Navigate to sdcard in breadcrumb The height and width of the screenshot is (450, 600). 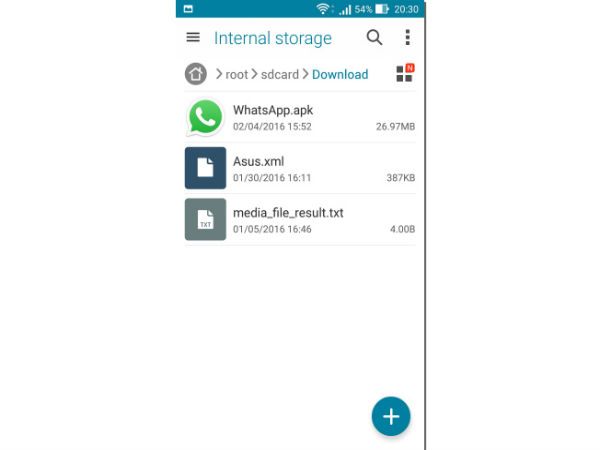[280, 74]
